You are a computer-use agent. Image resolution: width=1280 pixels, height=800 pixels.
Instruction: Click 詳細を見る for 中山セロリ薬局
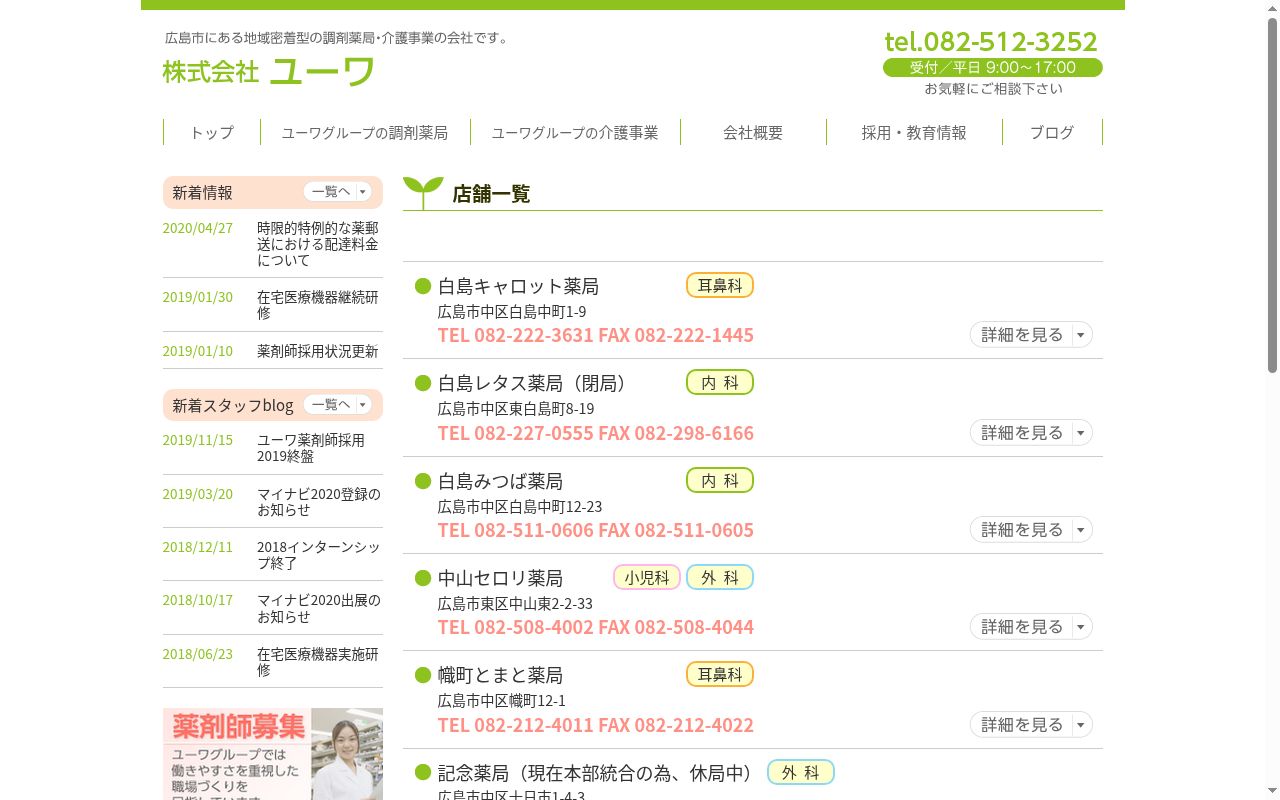click(x=1031, y=627)
